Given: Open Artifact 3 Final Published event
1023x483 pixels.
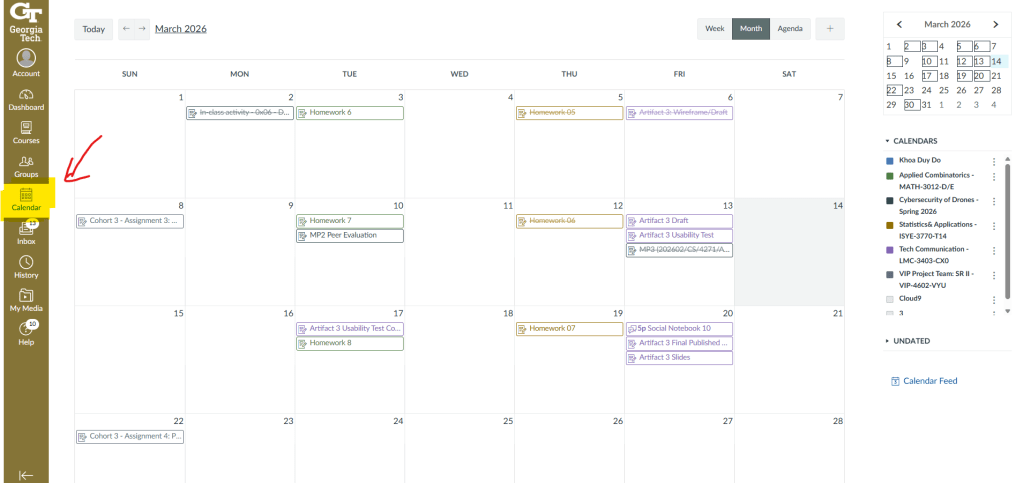Looking at the screenshot, I should click(679, 343).
